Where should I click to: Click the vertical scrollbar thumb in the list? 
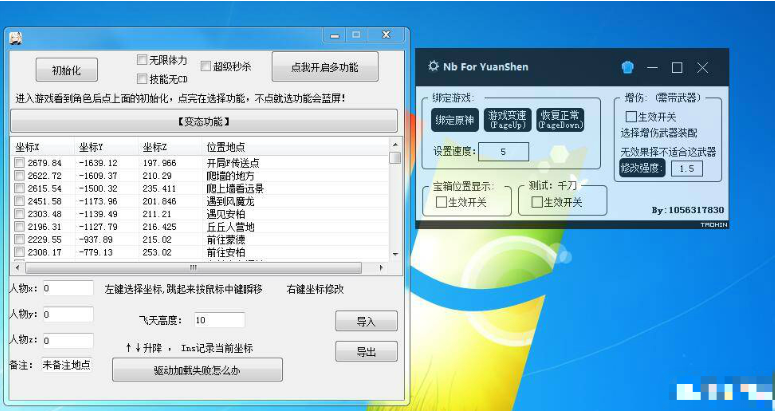tap(395, 158)
